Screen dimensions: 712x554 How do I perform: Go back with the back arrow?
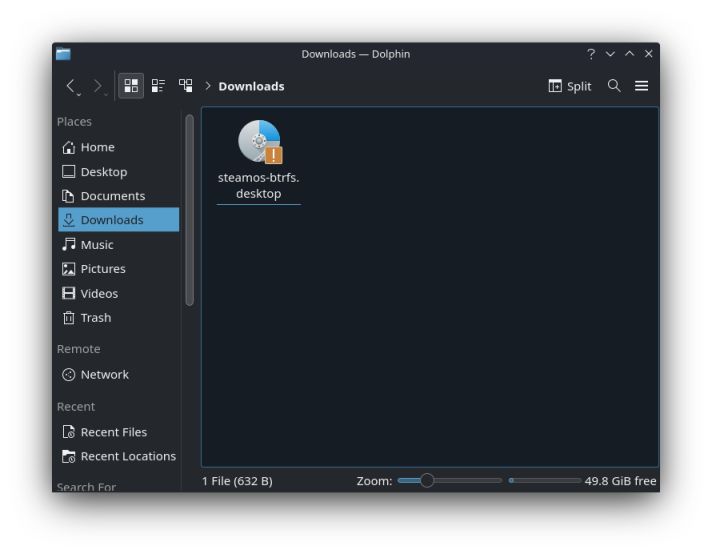(x=71, y=86)
